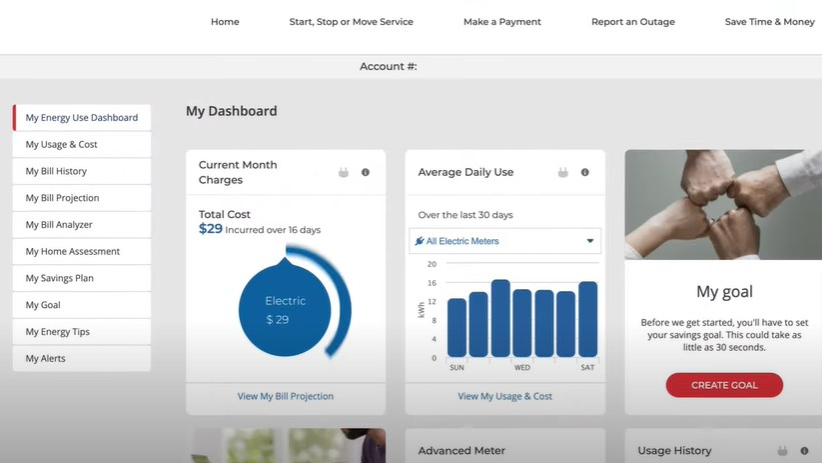Screen dimensions: 822x463
Task: Open the info icon on Current Month Charges
Action: tap(365, 173)
